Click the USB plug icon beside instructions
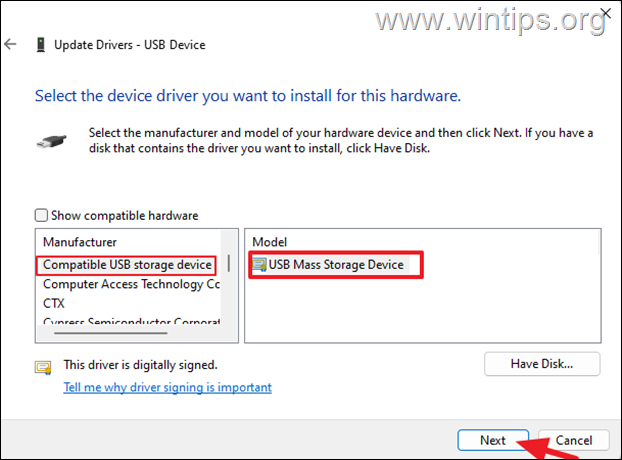622x460 pixels. [x=51, y=143]
